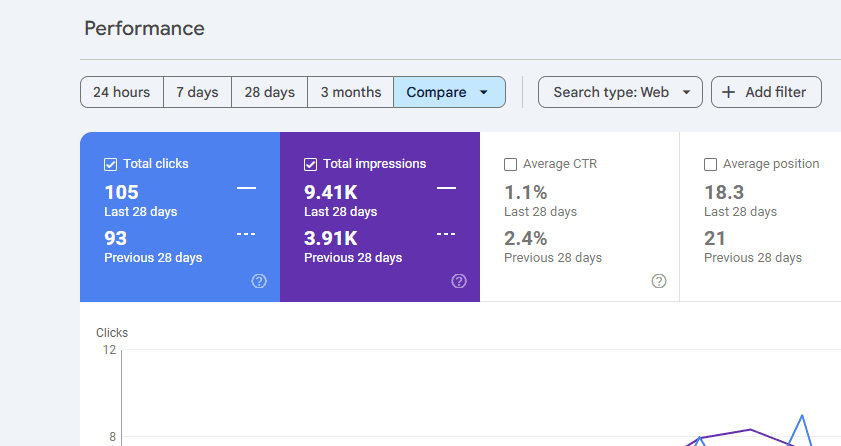Choose the 28 days date range
Screen dimensions: 841x446
[269, 92]
